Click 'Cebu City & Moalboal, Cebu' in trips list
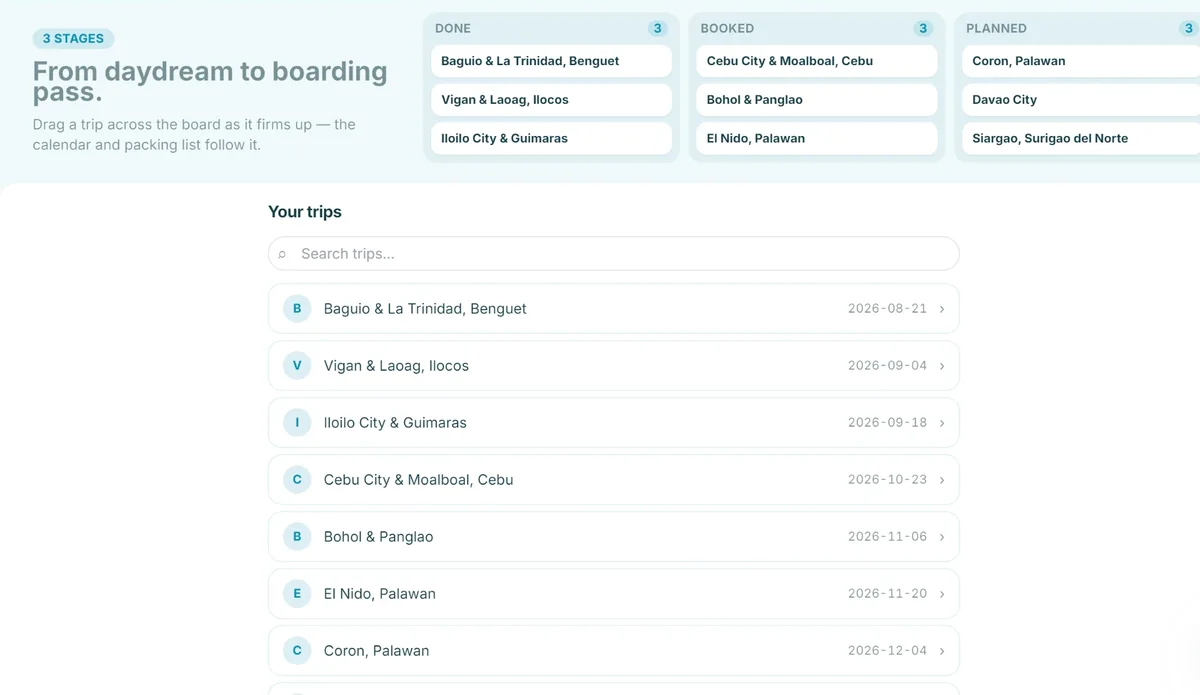This screenshot has width=1200, height=695. [418, 480]
